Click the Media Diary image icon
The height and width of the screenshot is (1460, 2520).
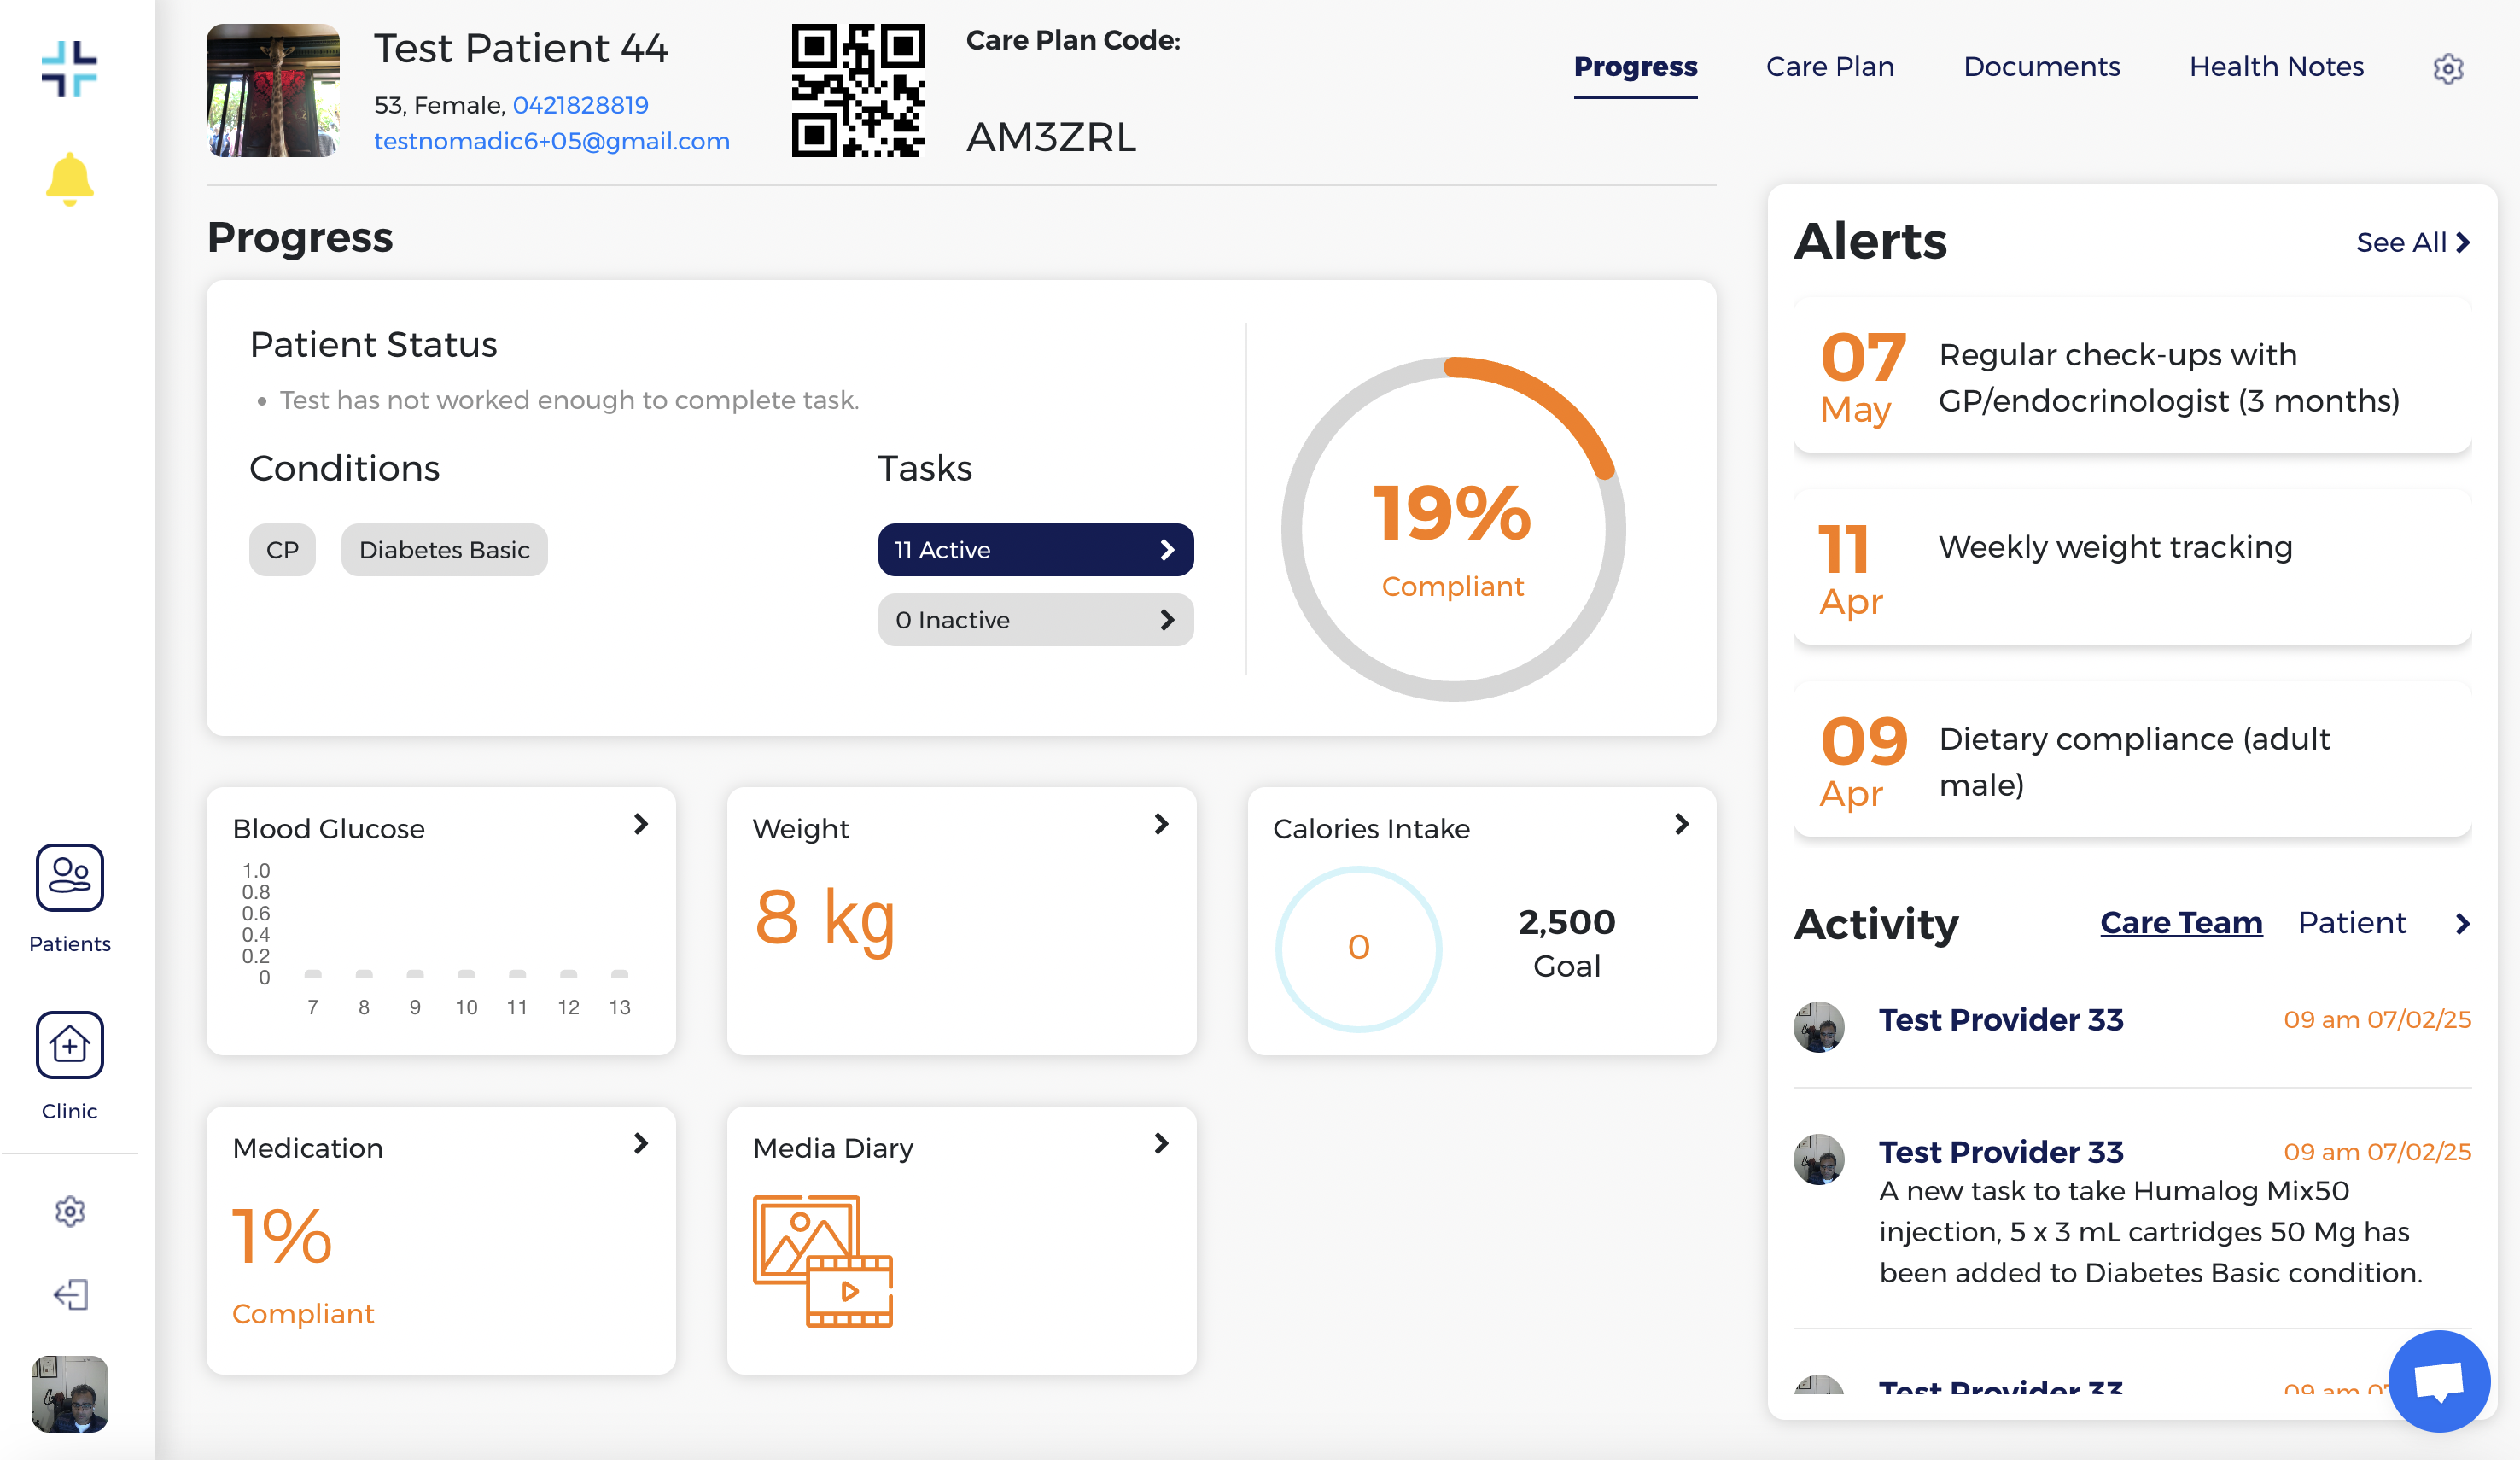tap(822, 1260)
